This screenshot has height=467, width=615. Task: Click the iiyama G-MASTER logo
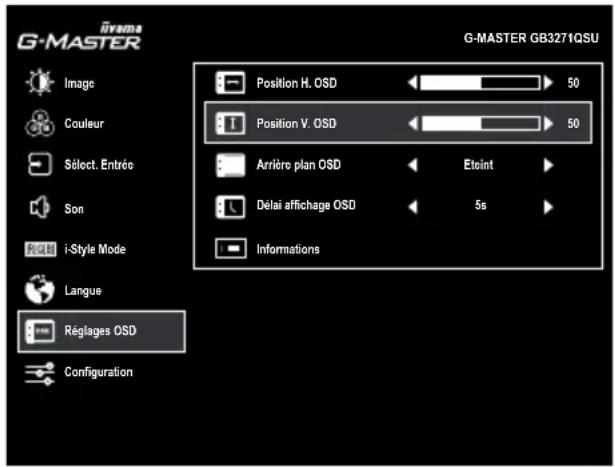tap(80, 37)
